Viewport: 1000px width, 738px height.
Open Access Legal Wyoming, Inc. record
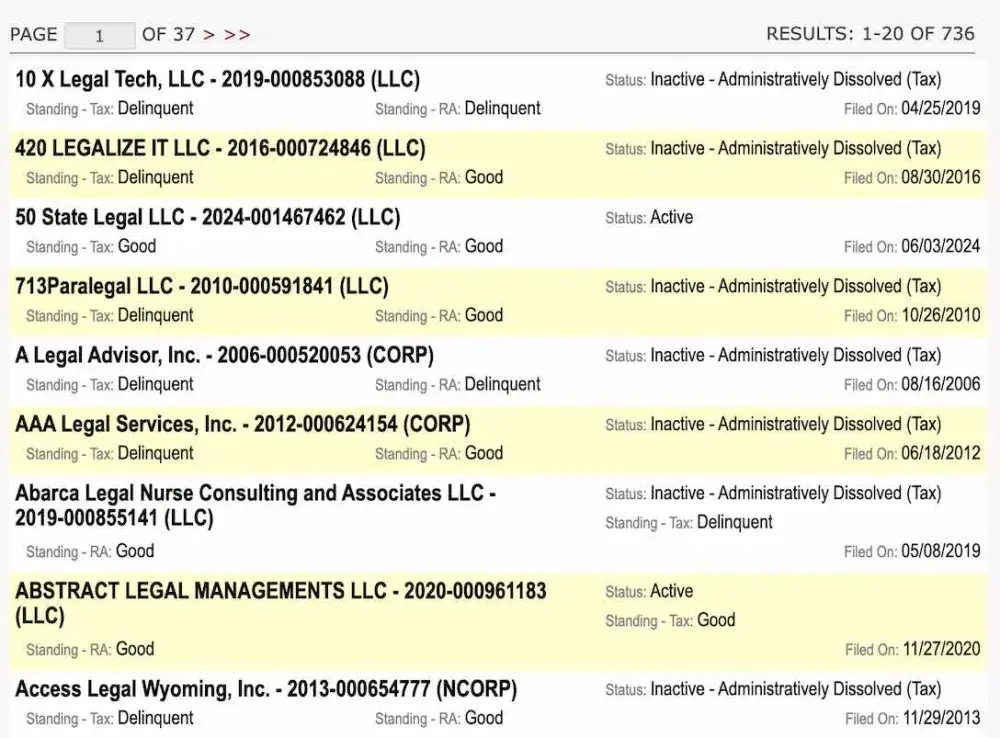click(x=266, y=690)
